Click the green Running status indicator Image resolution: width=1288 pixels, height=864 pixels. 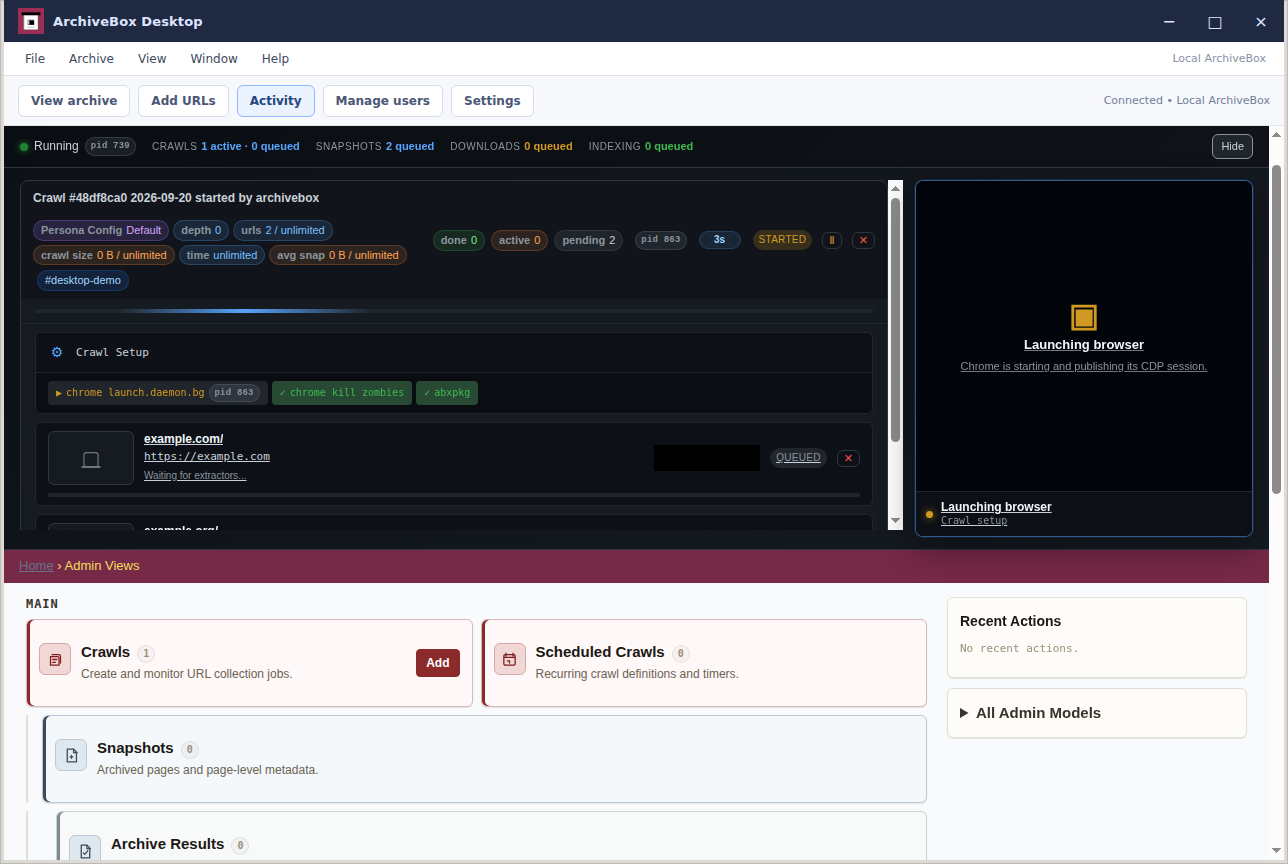(x=24, y=147)
